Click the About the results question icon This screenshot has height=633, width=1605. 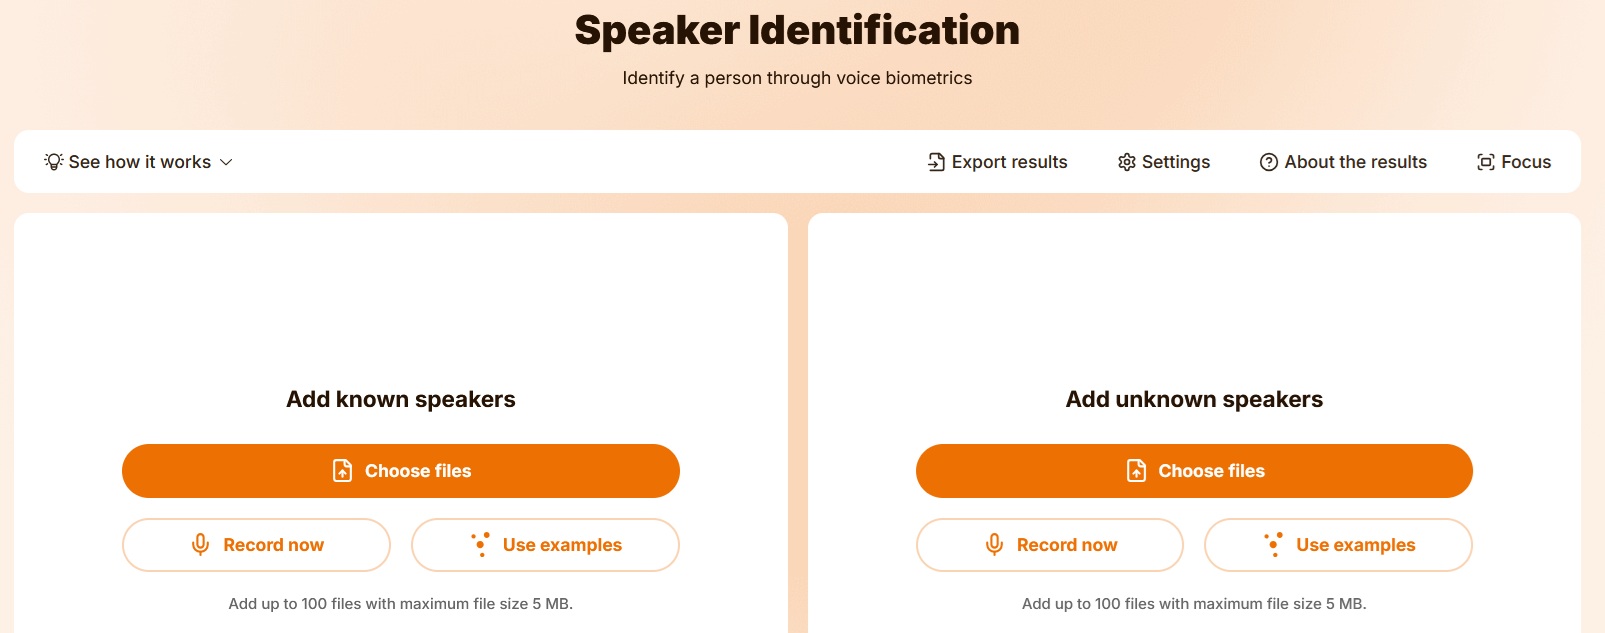1269,162
